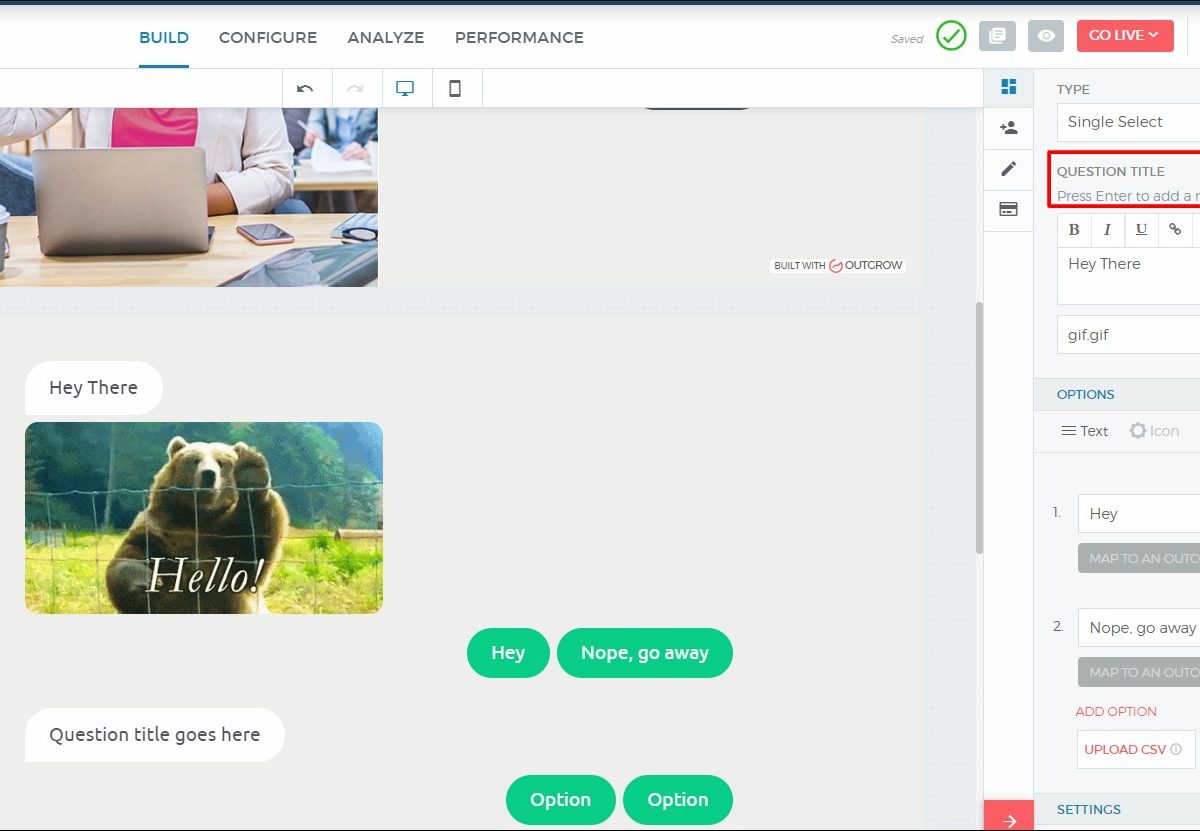Toggle underline formatting button
The width and height of the screenshot is (1200, 831).
(1141, 230)
